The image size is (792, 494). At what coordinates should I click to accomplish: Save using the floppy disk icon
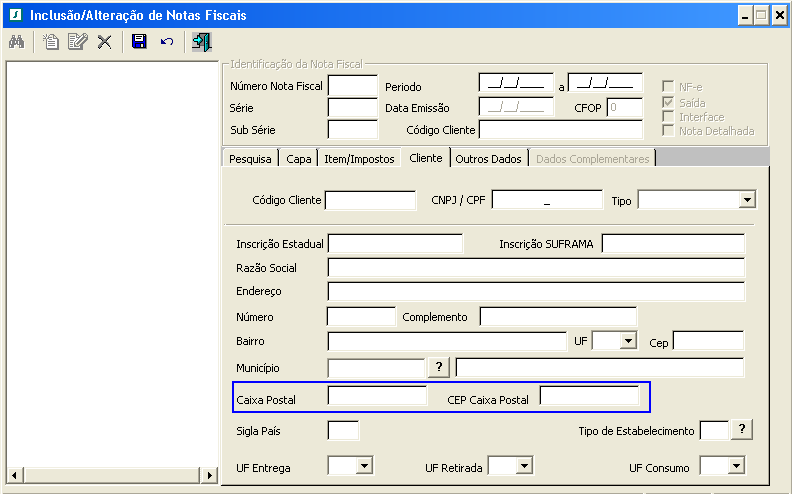click(x=140, y=42)
